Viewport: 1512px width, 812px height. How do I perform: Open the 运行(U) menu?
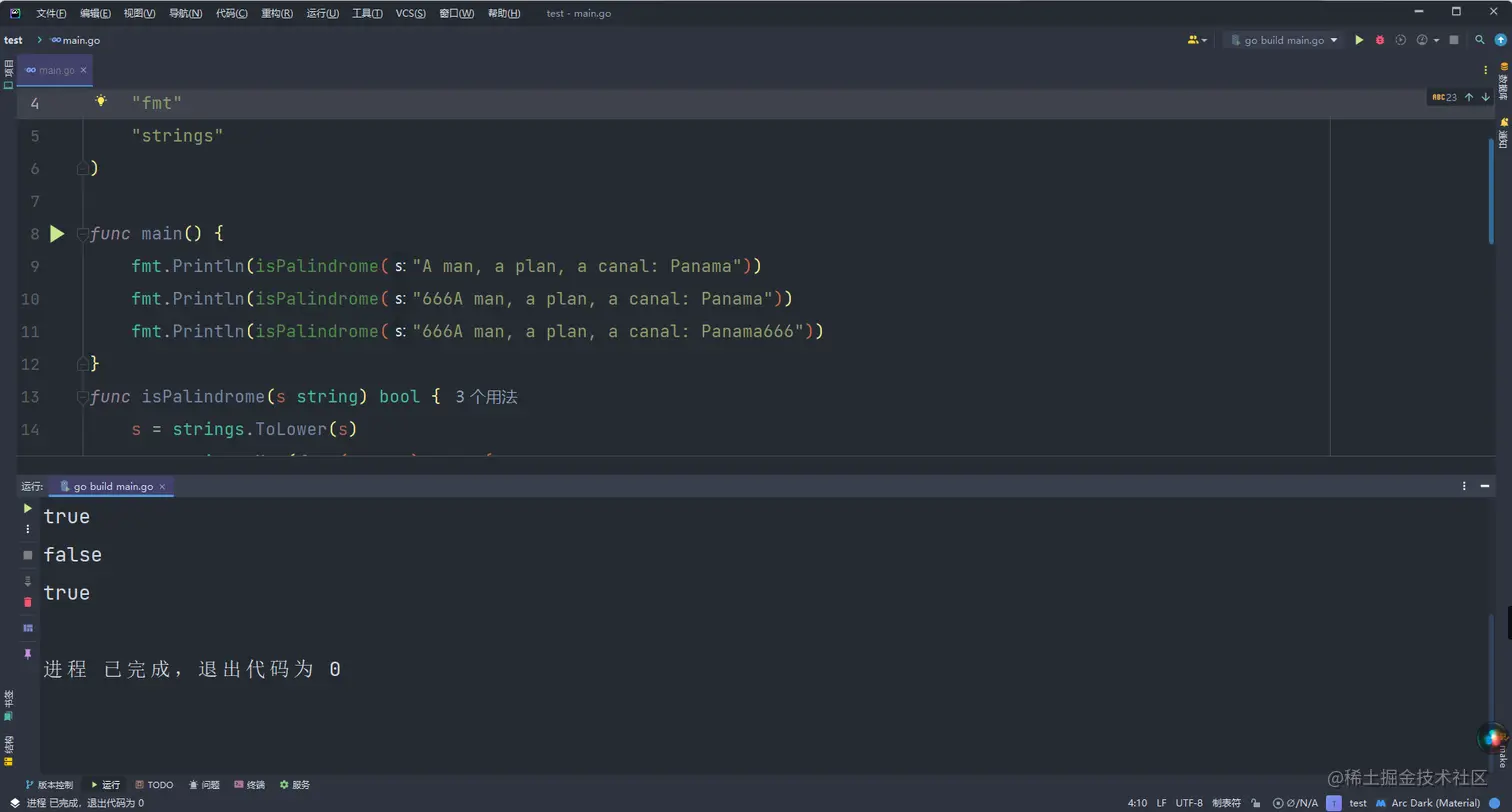322,13
